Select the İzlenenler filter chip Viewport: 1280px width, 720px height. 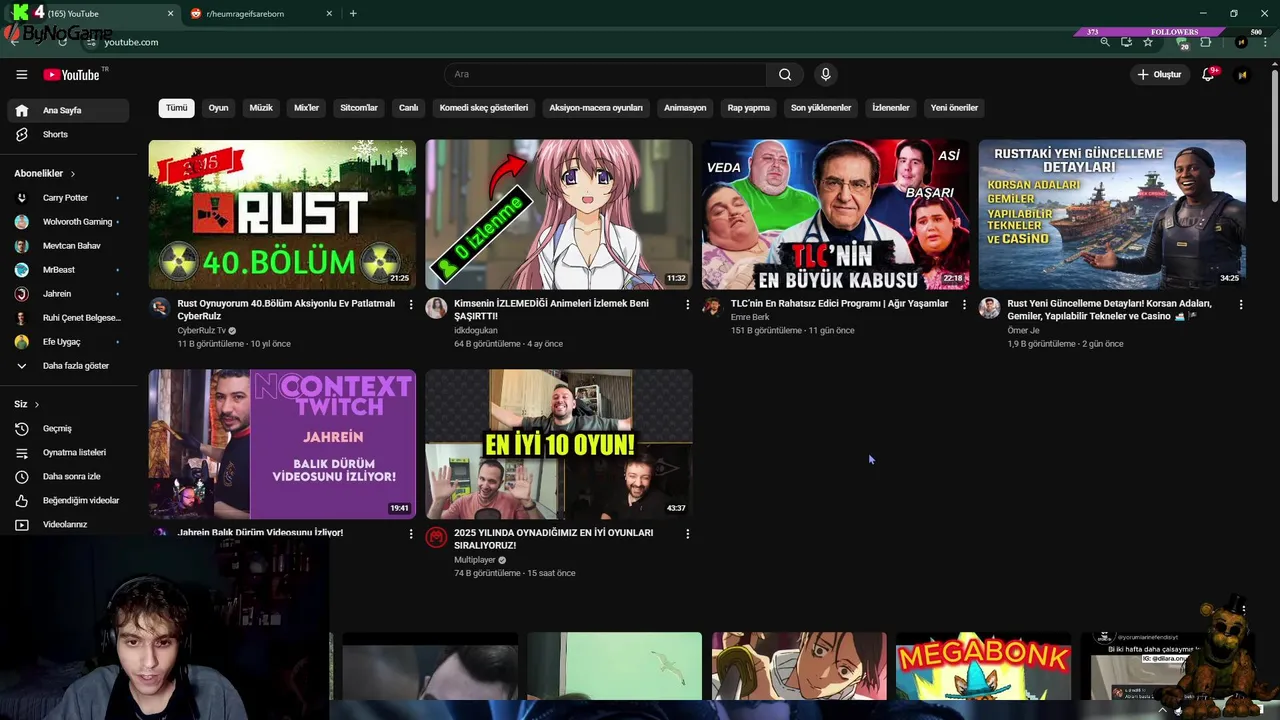(891, 108)
